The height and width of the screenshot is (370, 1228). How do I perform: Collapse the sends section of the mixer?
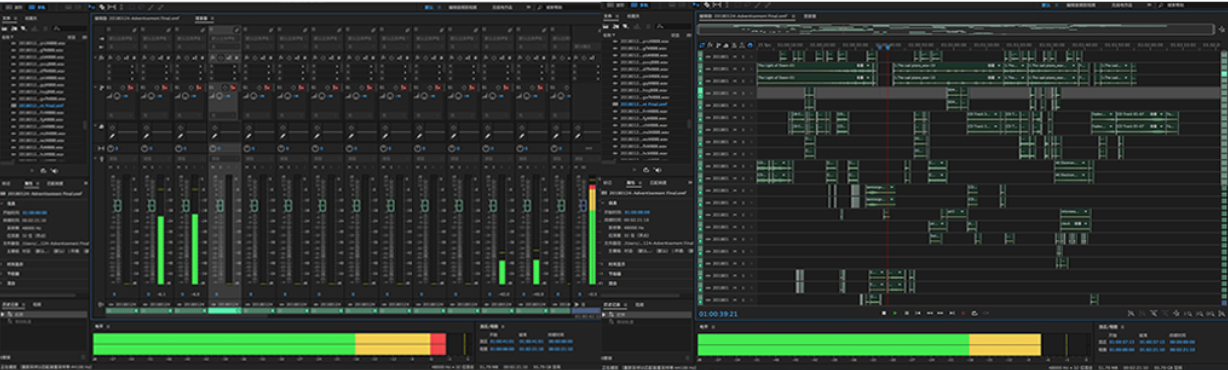[x=95, y=87]
